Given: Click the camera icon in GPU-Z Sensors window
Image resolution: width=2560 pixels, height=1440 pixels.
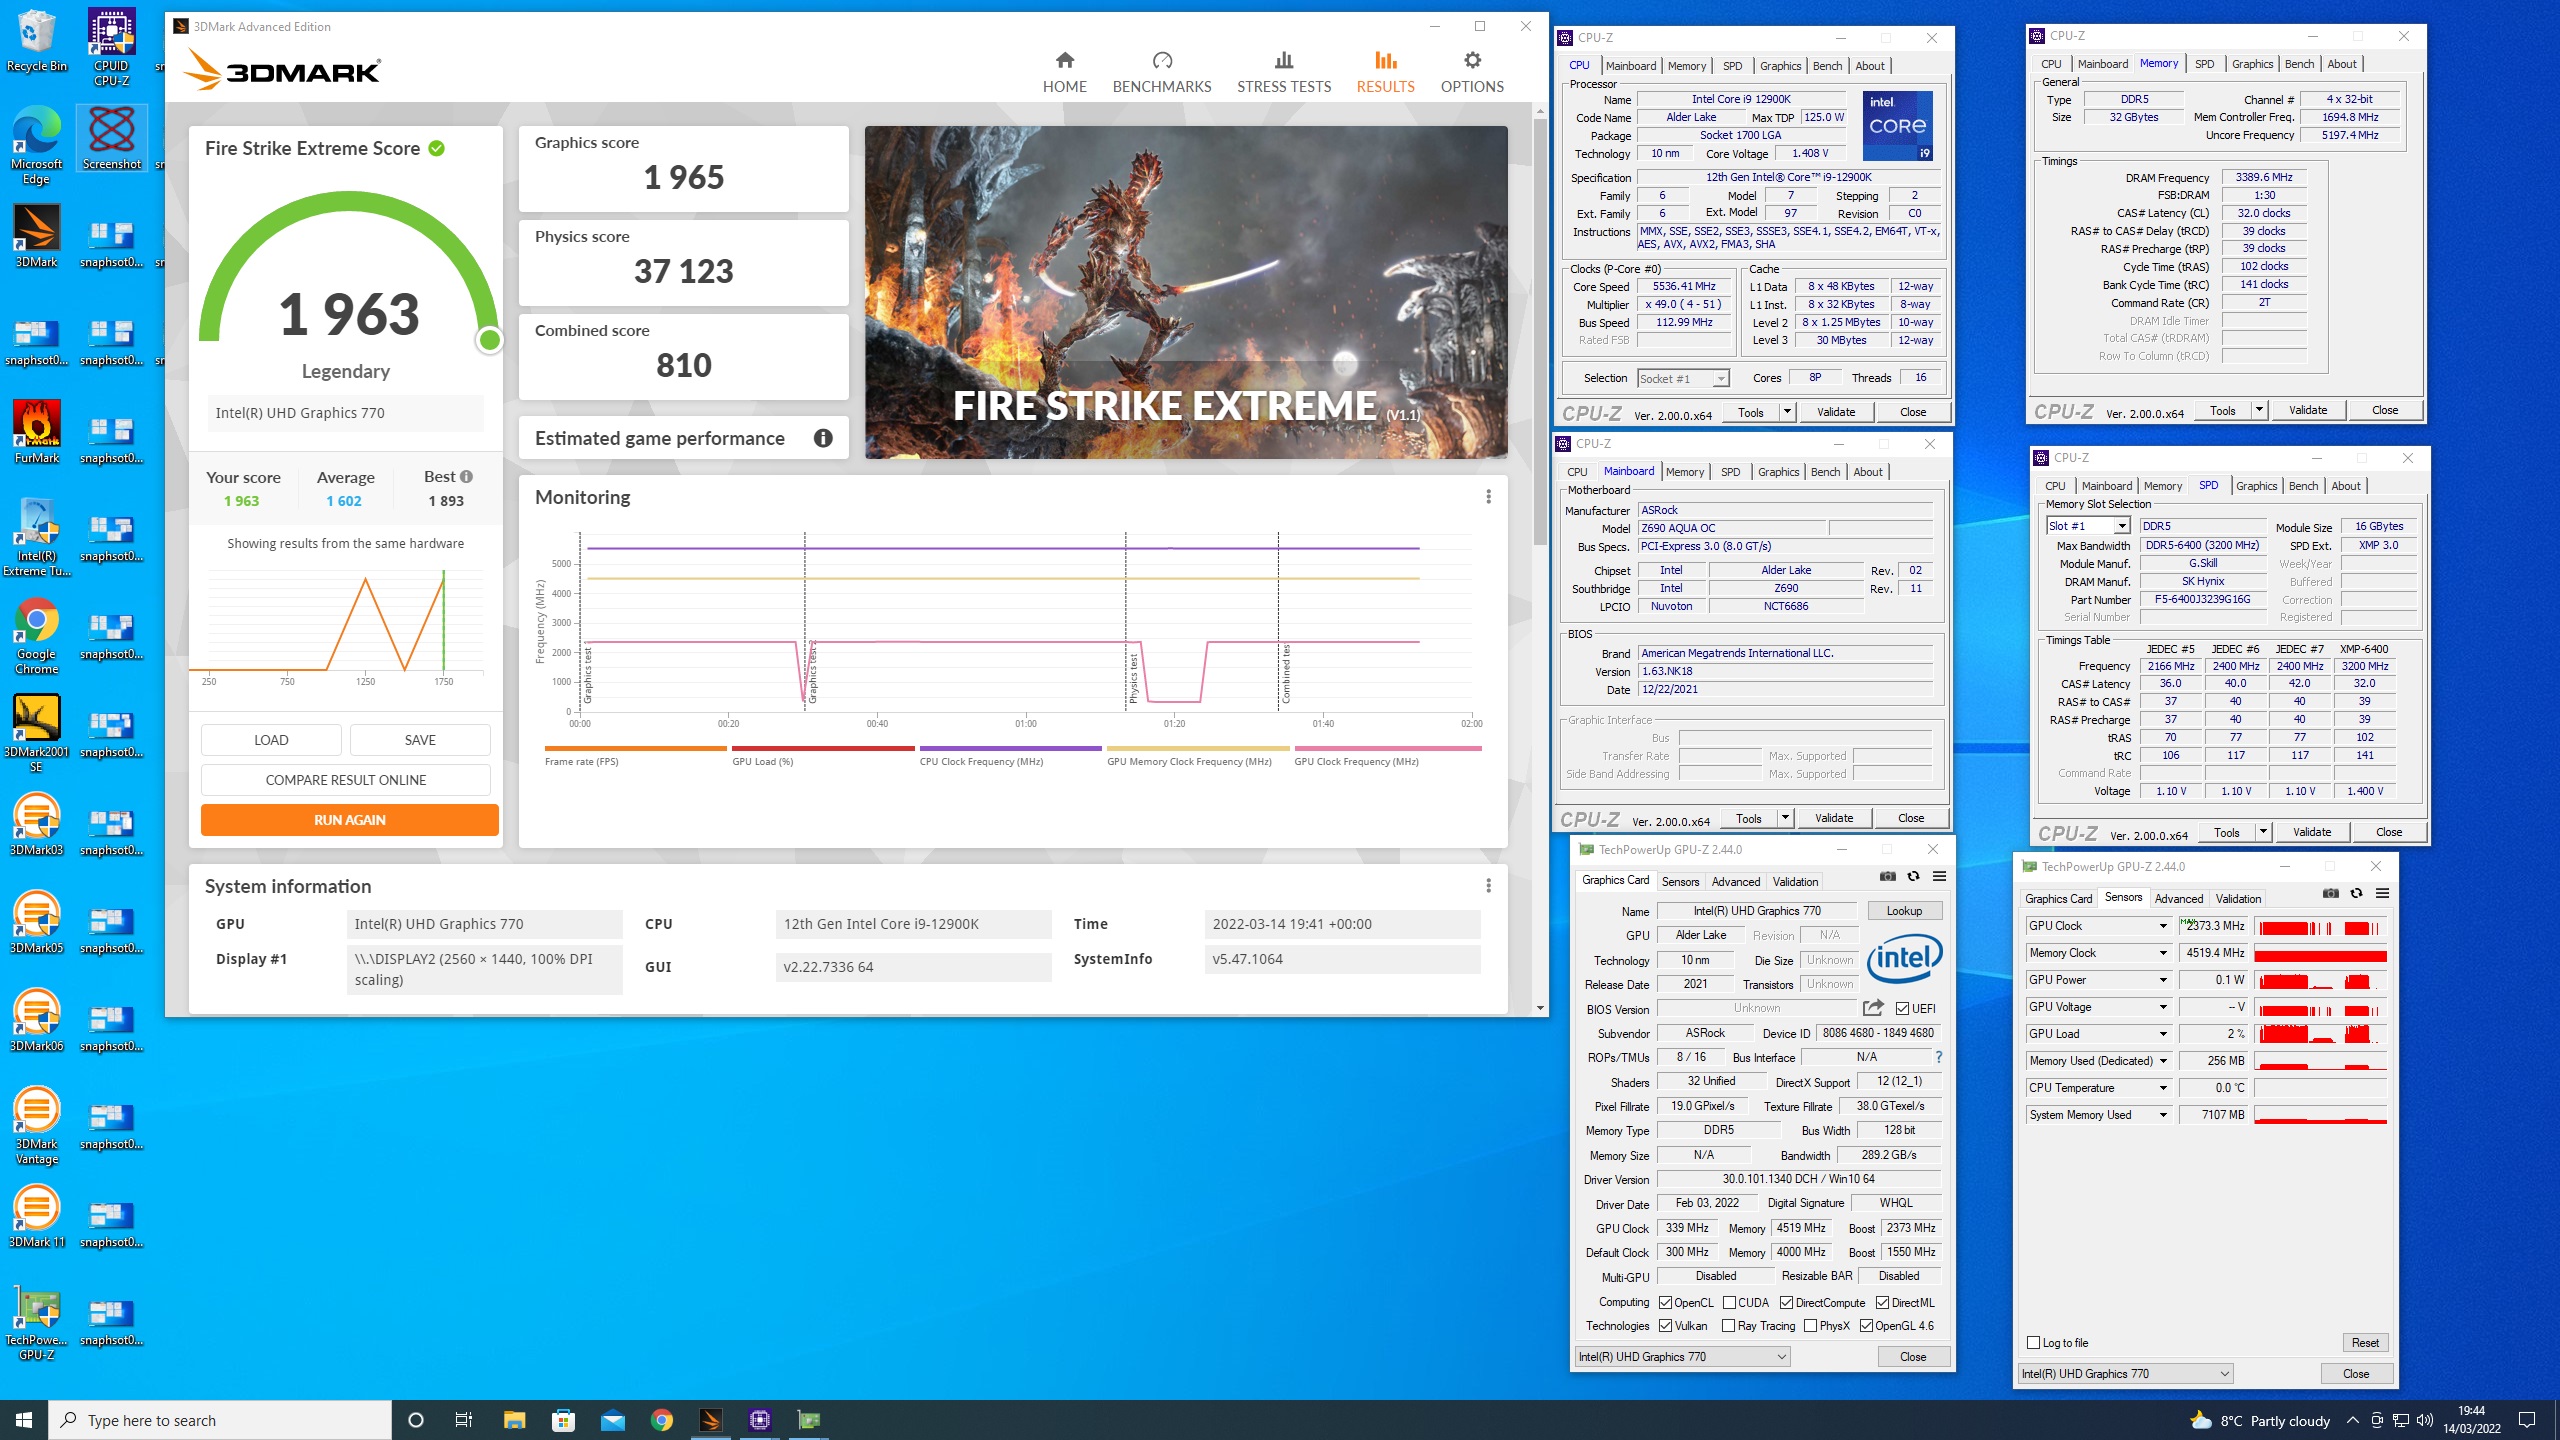Looking at the screenshot, I should [x=2330, y=894].
